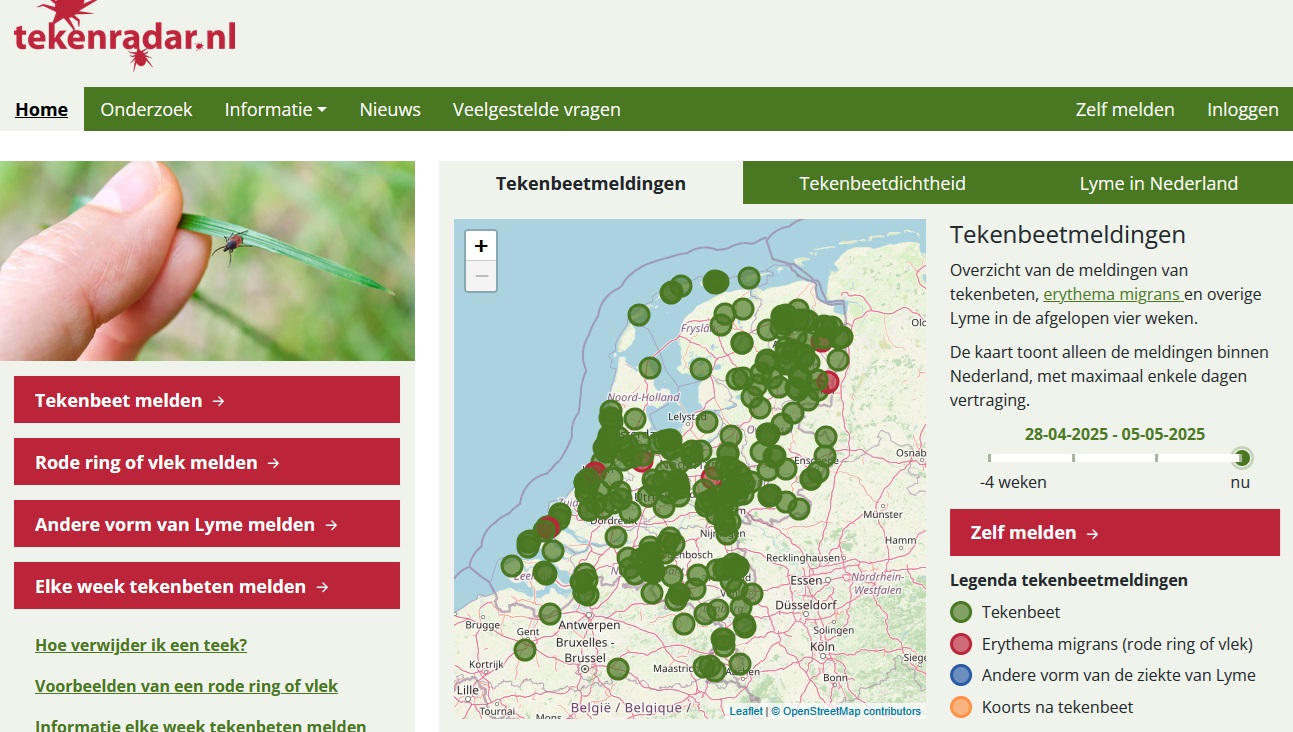Click the tick on grass photo
1293x732 pixels.
tap(207, 261)
